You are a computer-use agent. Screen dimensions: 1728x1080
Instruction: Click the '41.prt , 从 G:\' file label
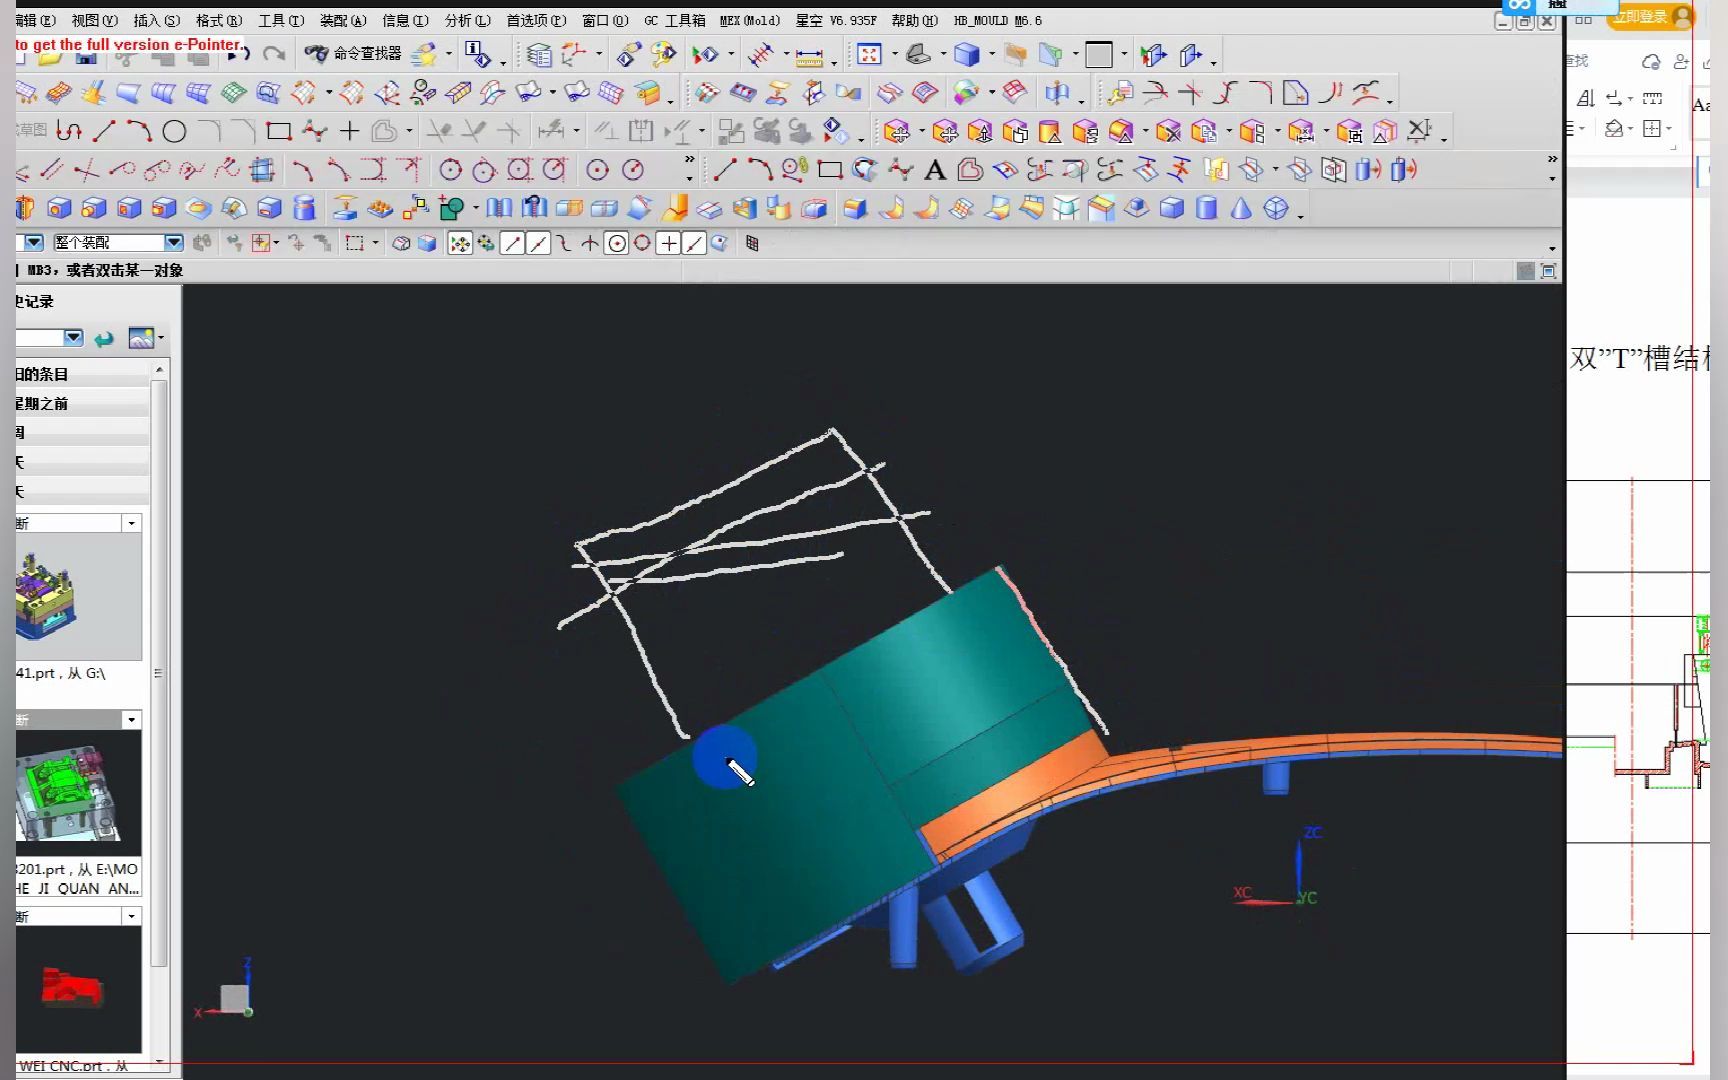pyautogui.click(x=61, y=673)
